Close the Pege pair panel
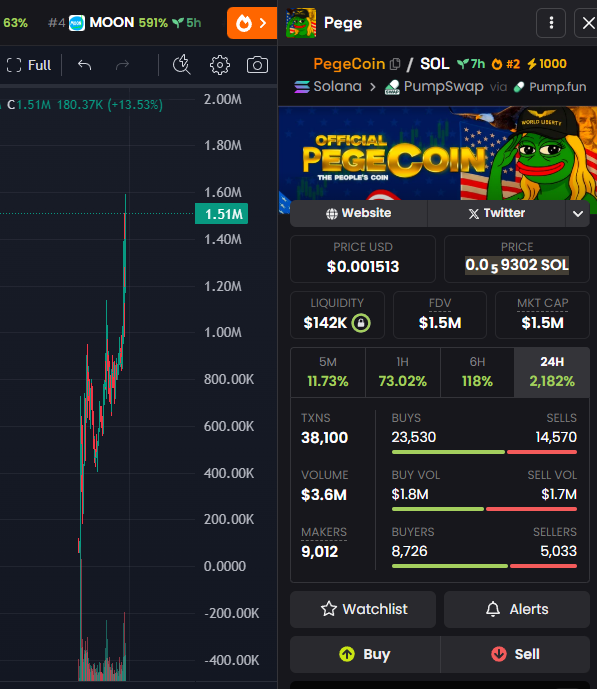This screenshot has width=597, height=689. [588, 23]
